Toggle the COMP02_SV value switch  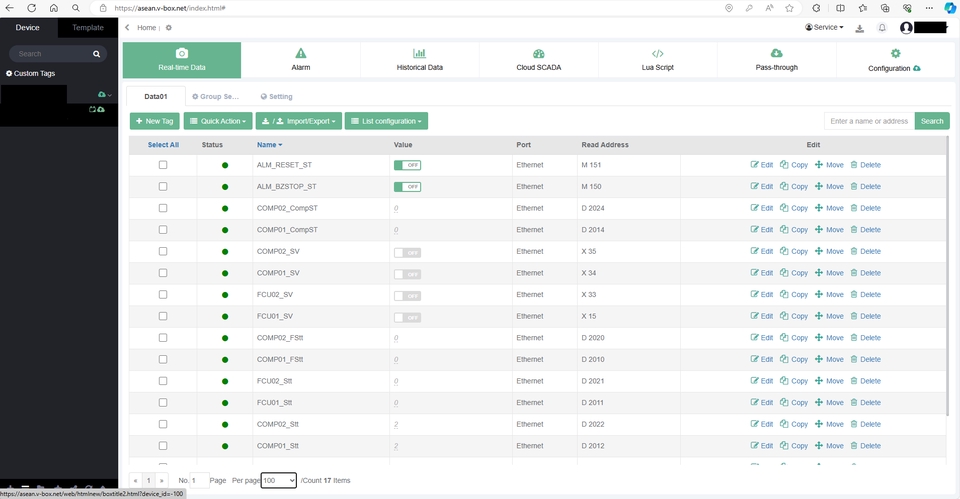(407, 252)
